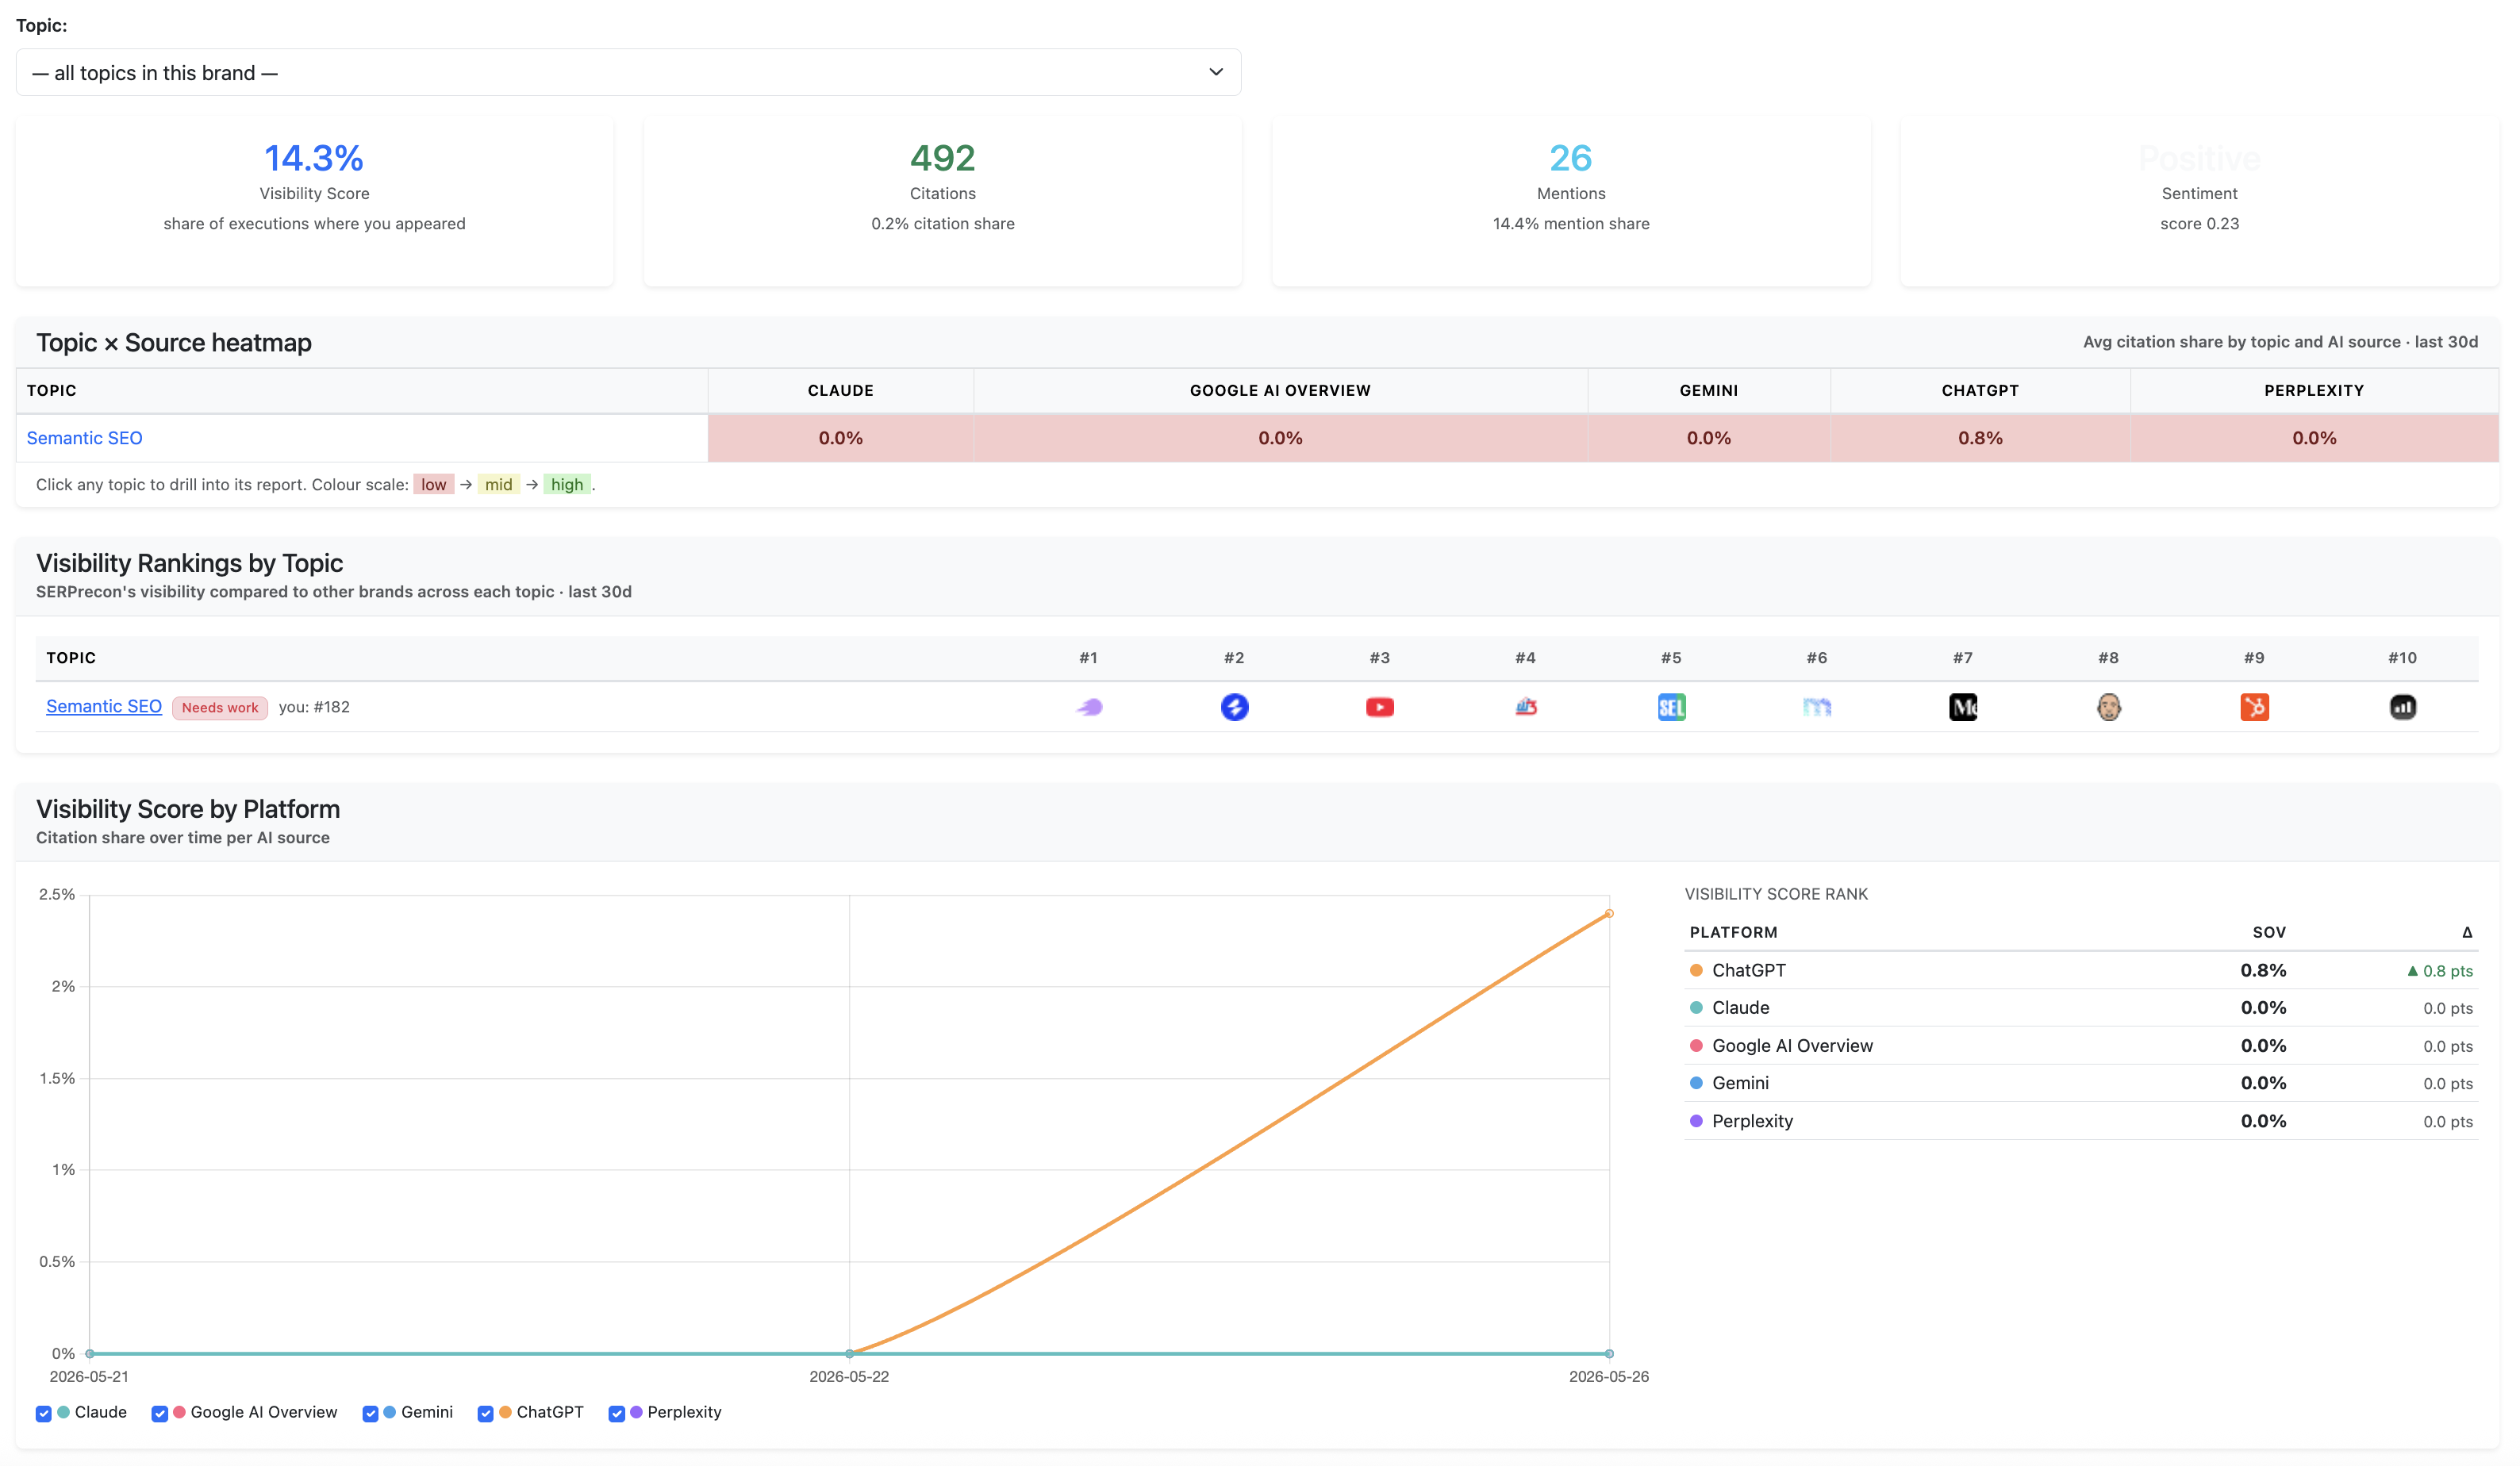Click the 26 Mentions card
Screen dimensions: 2520x1466
click(1571, 200)
